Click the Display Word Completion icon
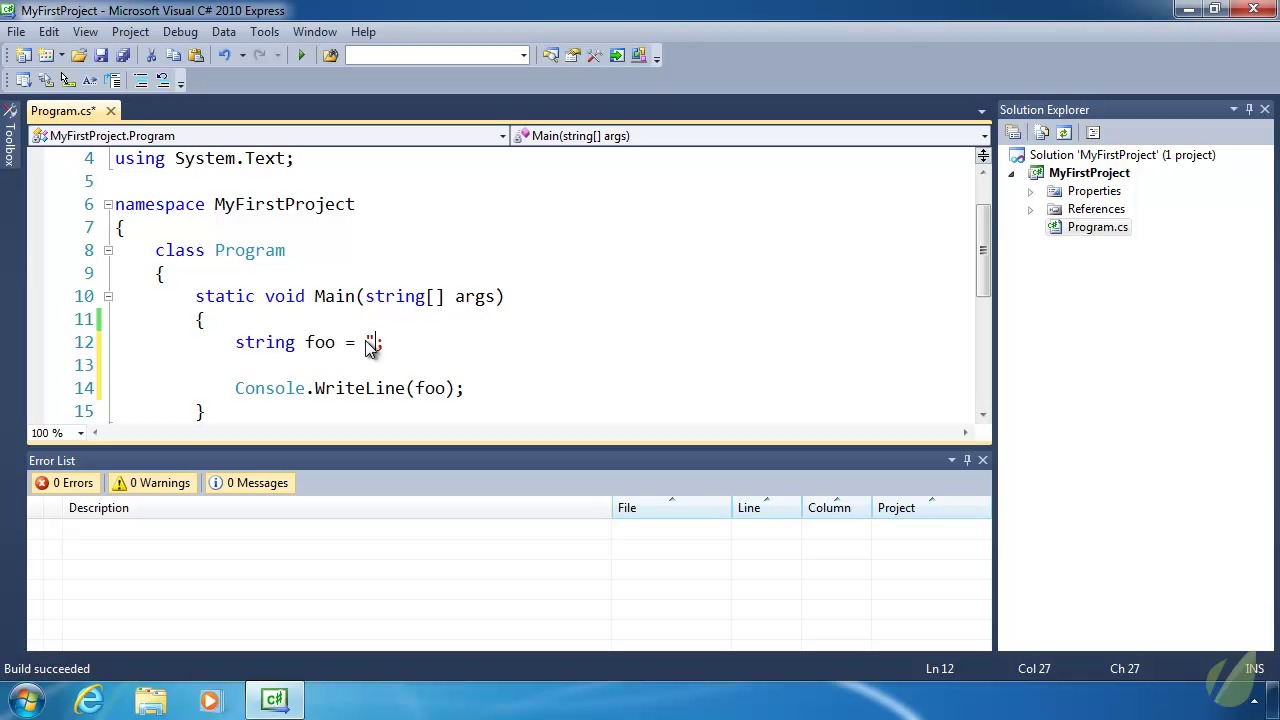Screen dimensions: 1280x720 click(x=90, y=80)
